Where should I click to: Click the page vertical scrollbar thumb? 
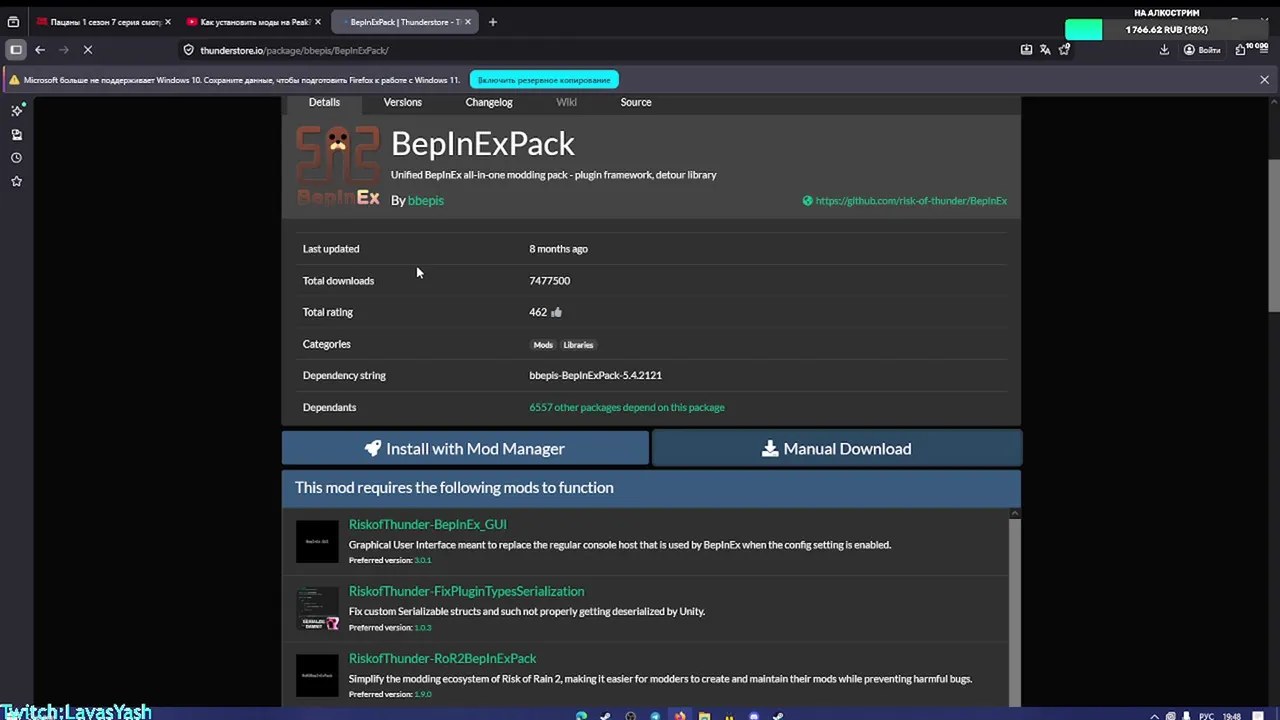coord(1273,237)
